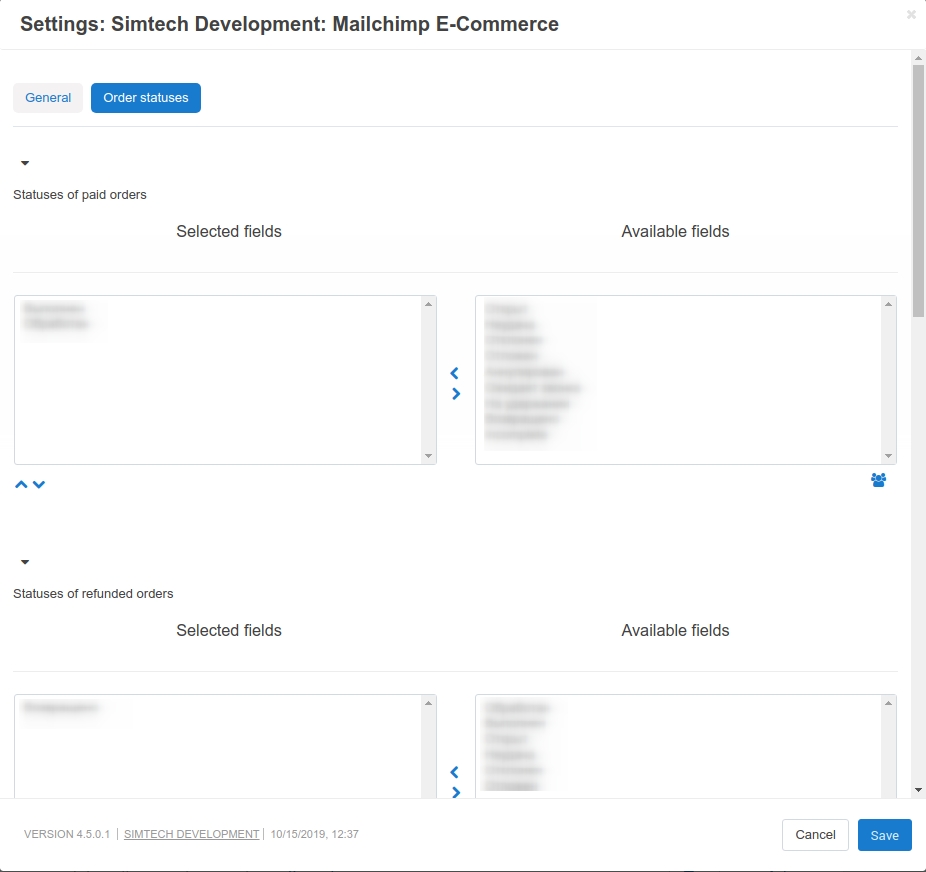The height and width of the screenshot is (872, 926).
Task: Save the Mailchimp settings
Action: point(885,835)
